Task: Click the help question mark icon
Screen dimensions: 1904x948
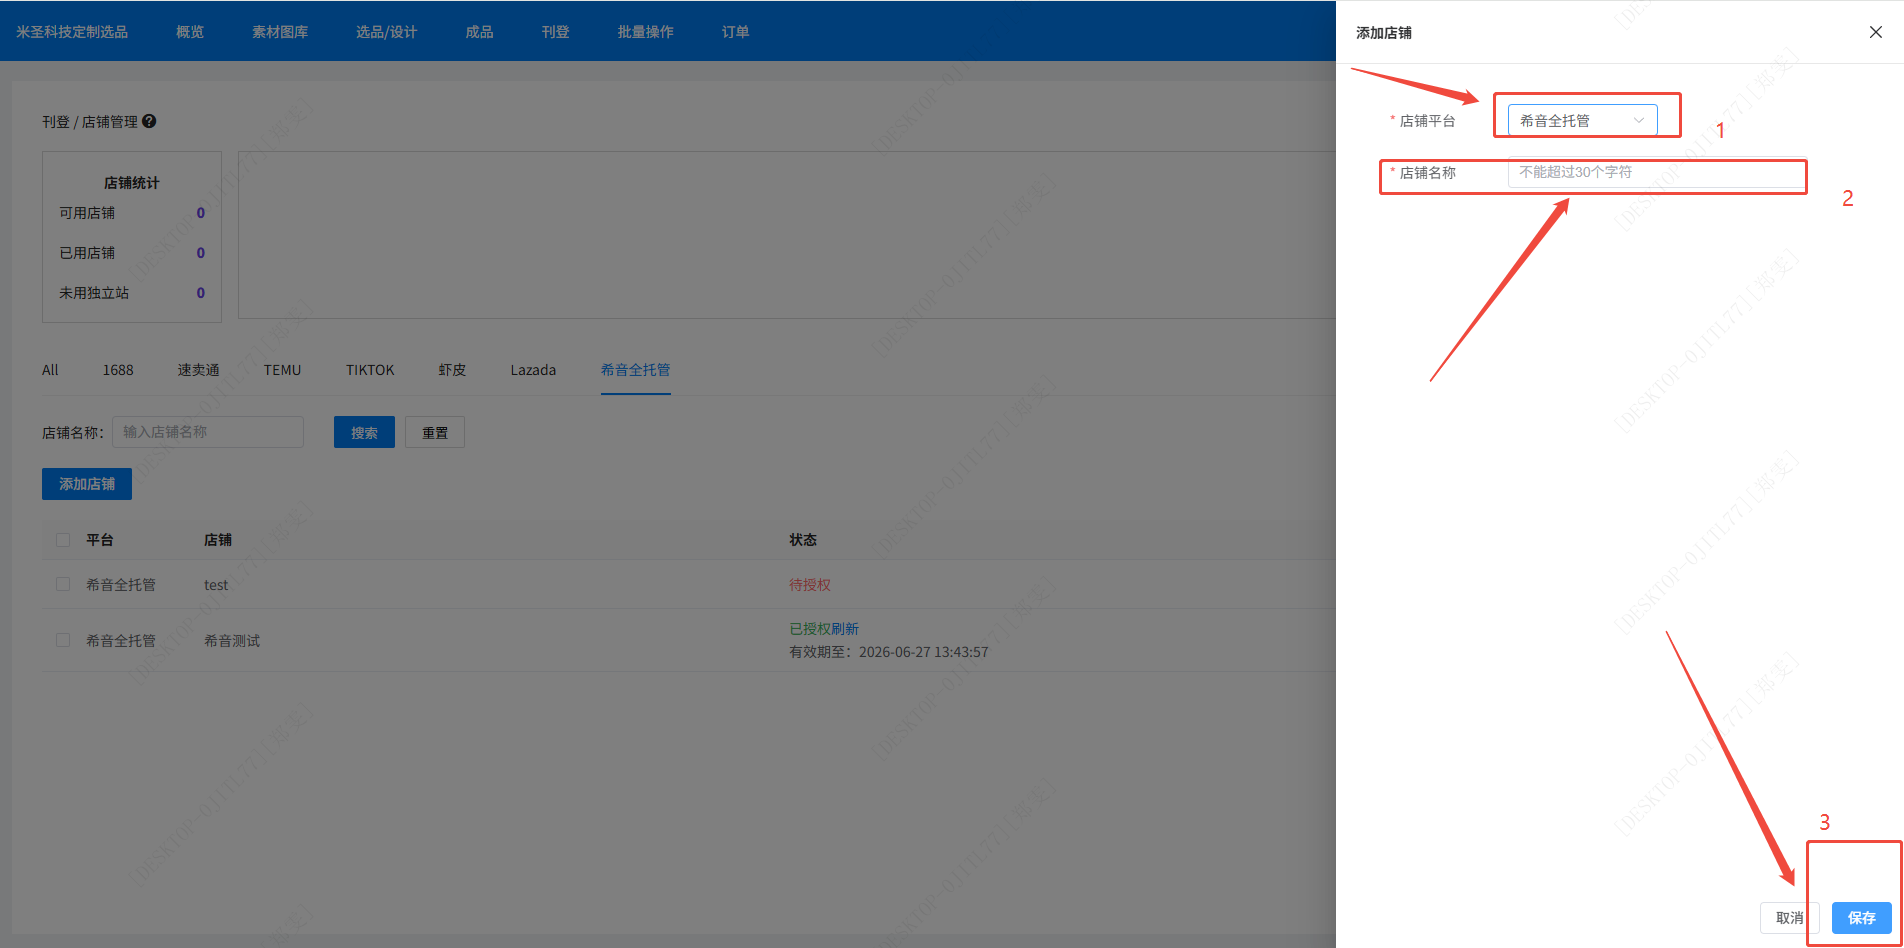Action: coord(149,121)
